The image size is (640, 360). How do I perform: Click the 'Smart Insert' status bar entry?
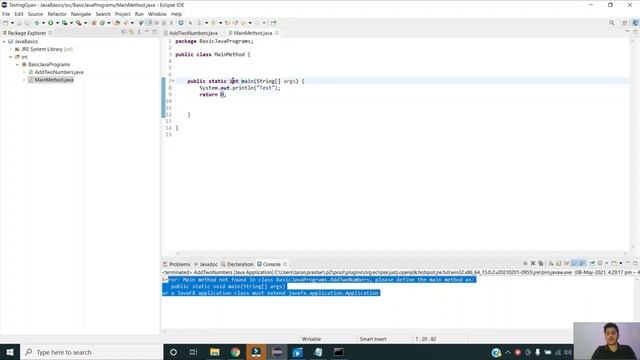[x=373, y=339]
